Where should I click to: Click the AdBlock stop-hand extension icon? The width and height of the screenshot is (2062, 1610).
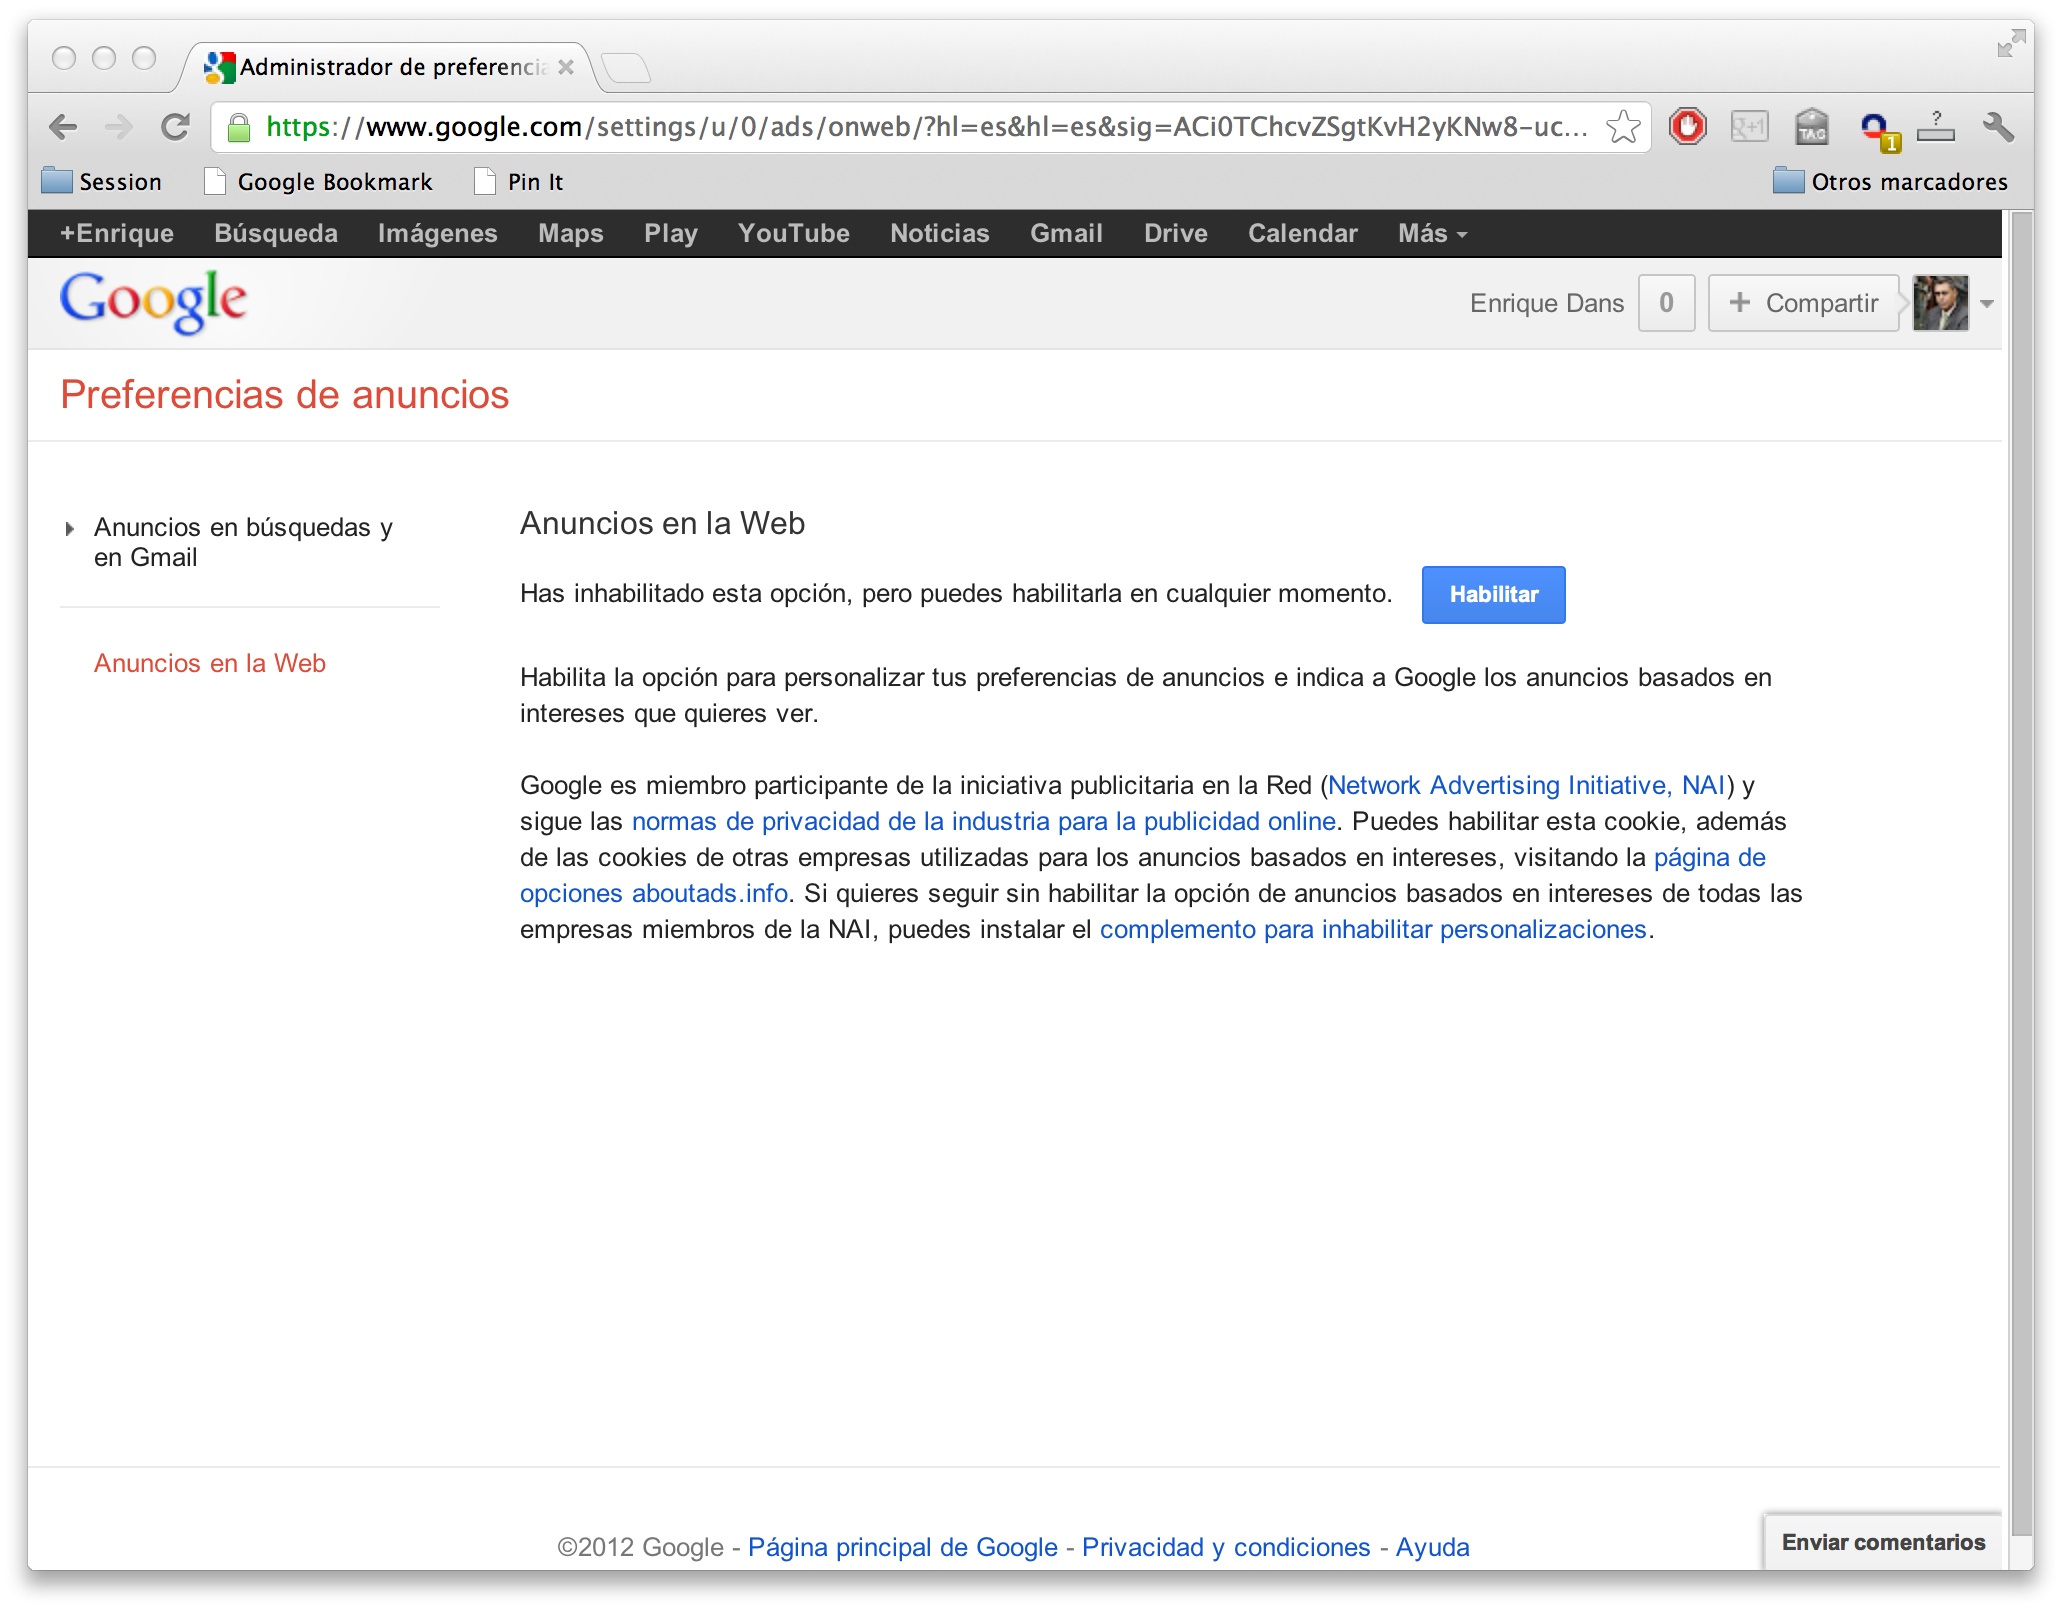point(1687,127)
